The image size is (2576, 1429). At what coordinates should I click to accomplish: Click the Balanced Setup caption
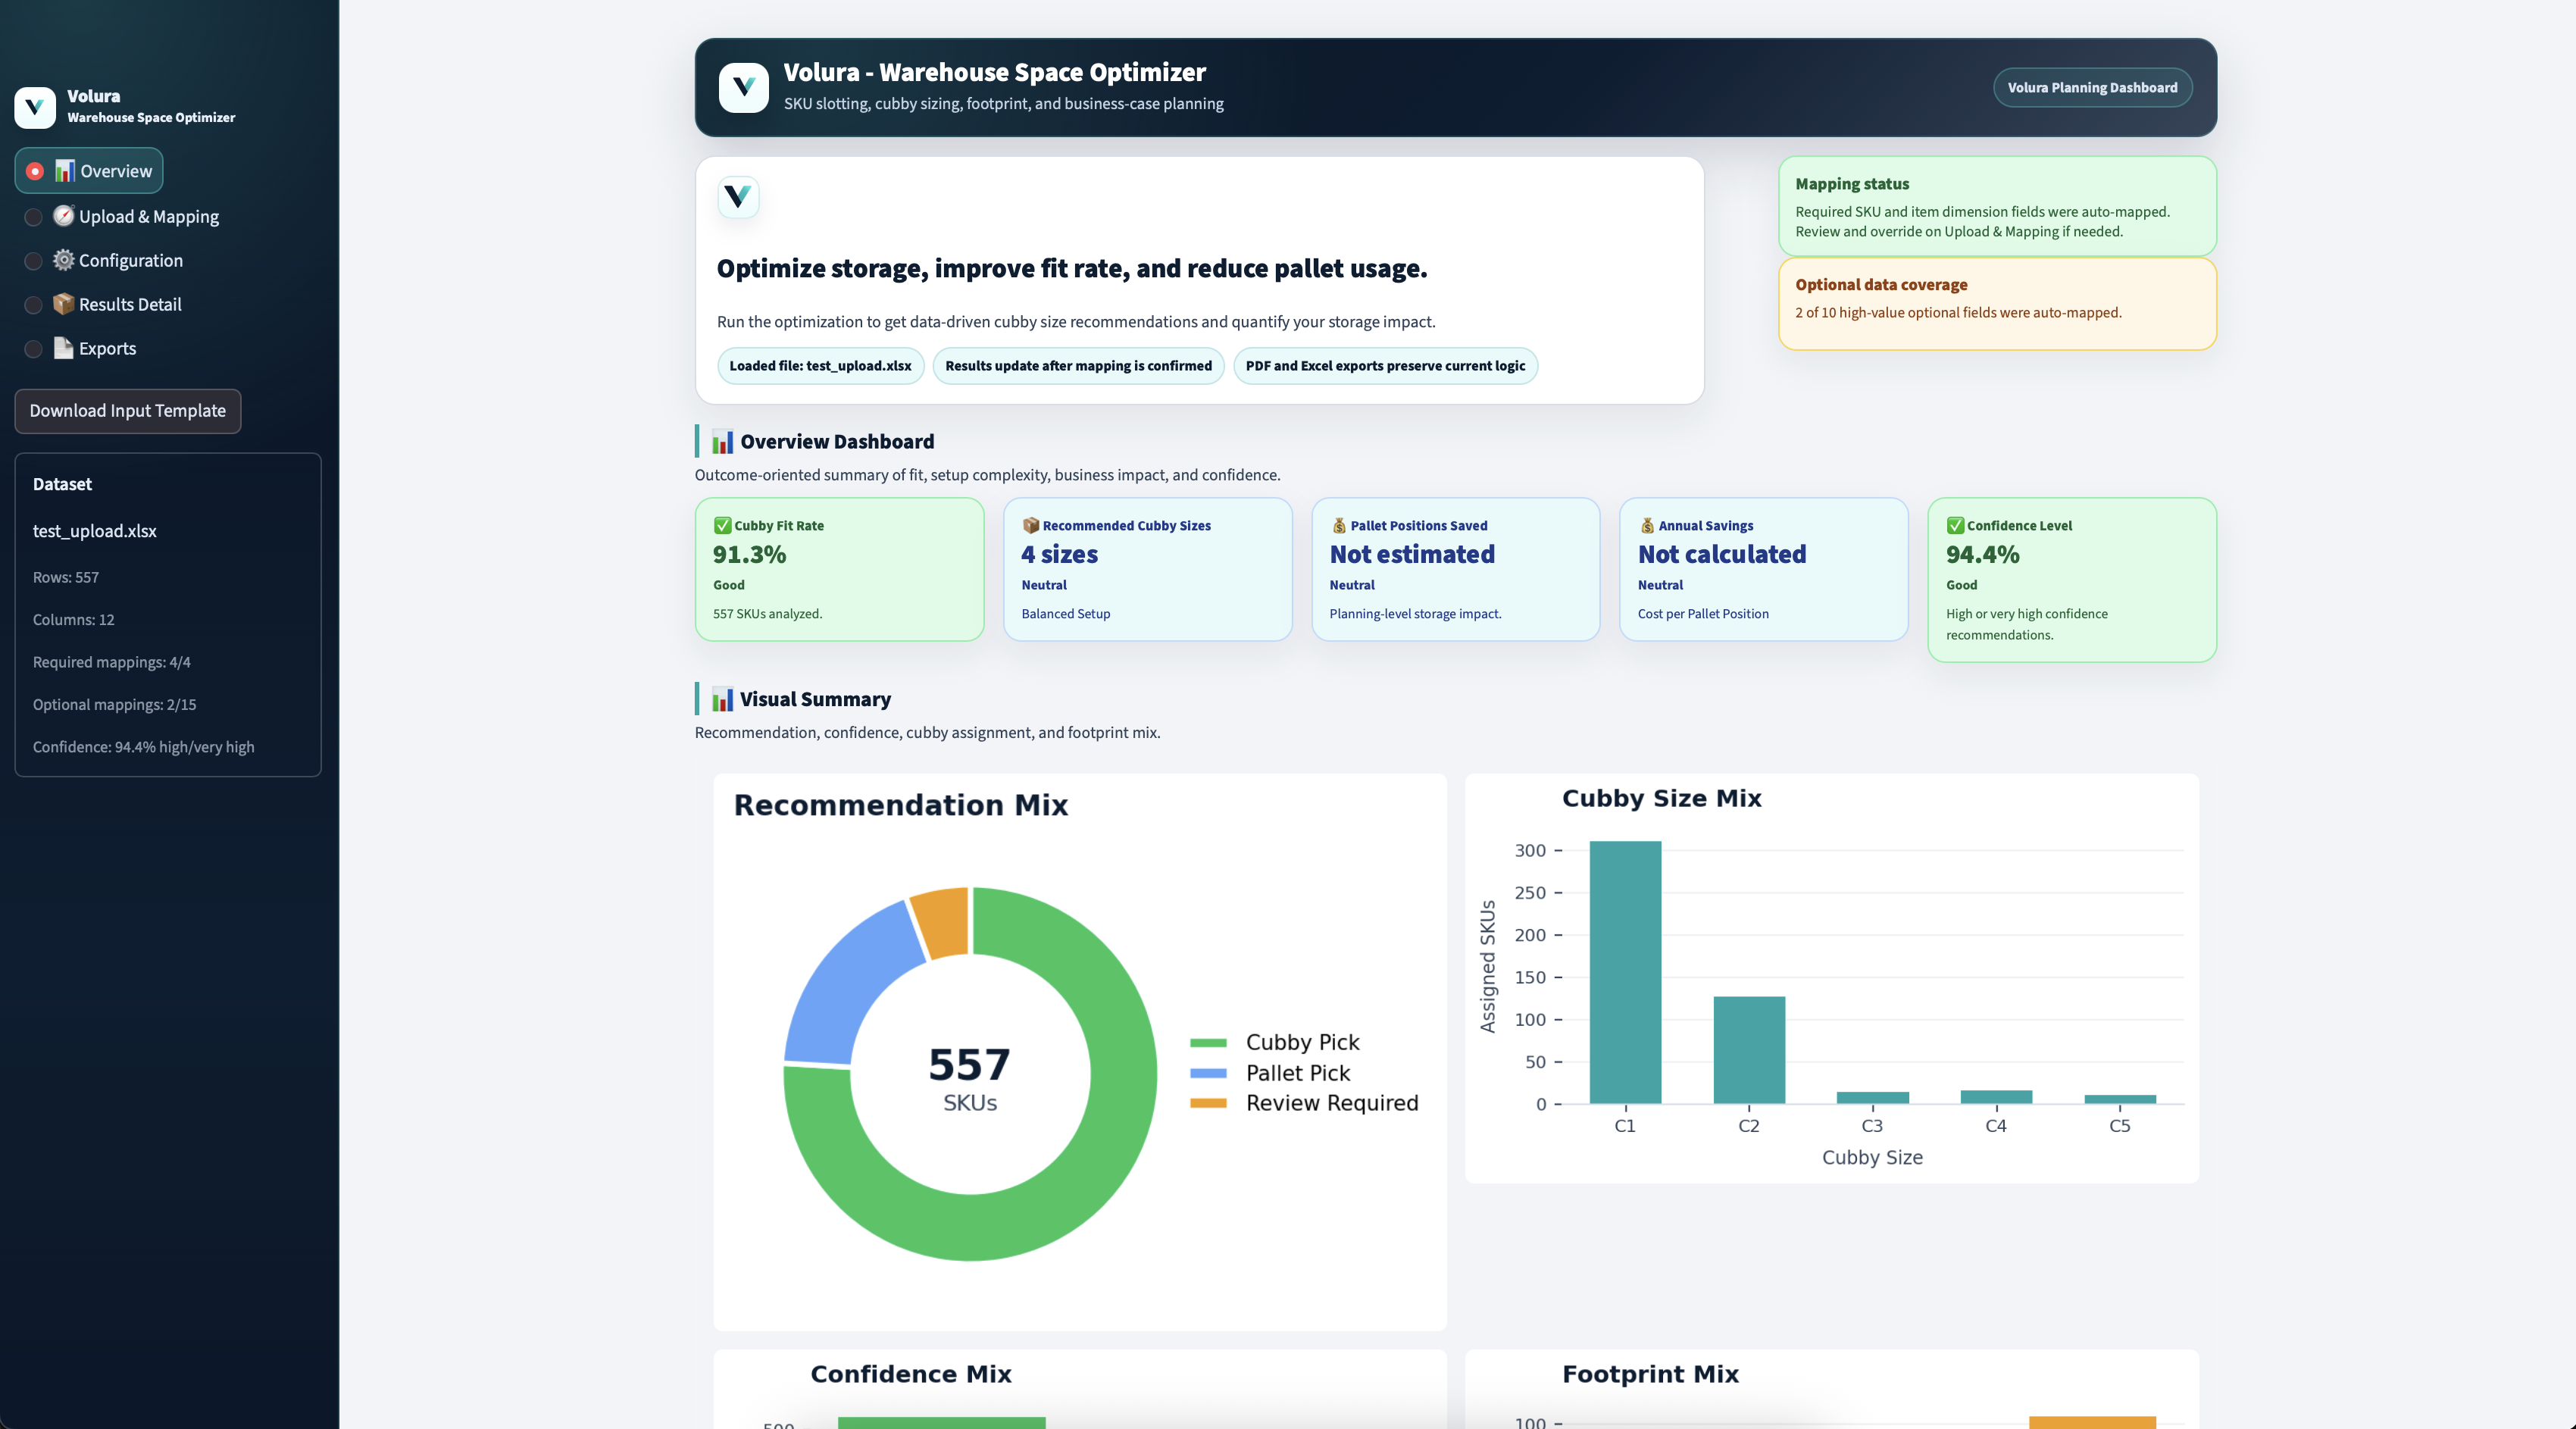(x=1066, y=614)
